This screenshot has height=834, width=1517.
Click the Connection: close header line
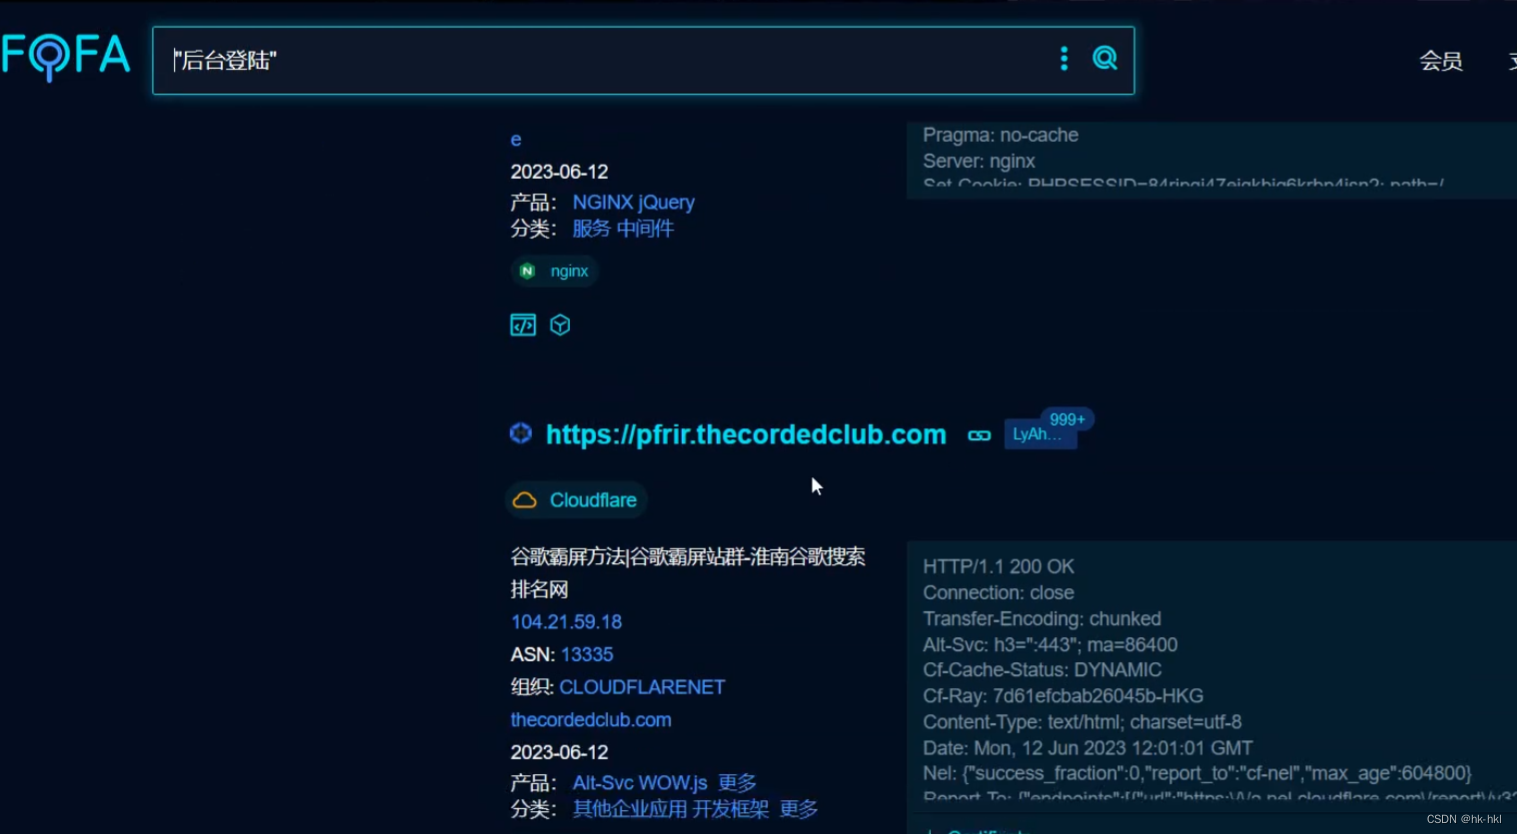998,593
